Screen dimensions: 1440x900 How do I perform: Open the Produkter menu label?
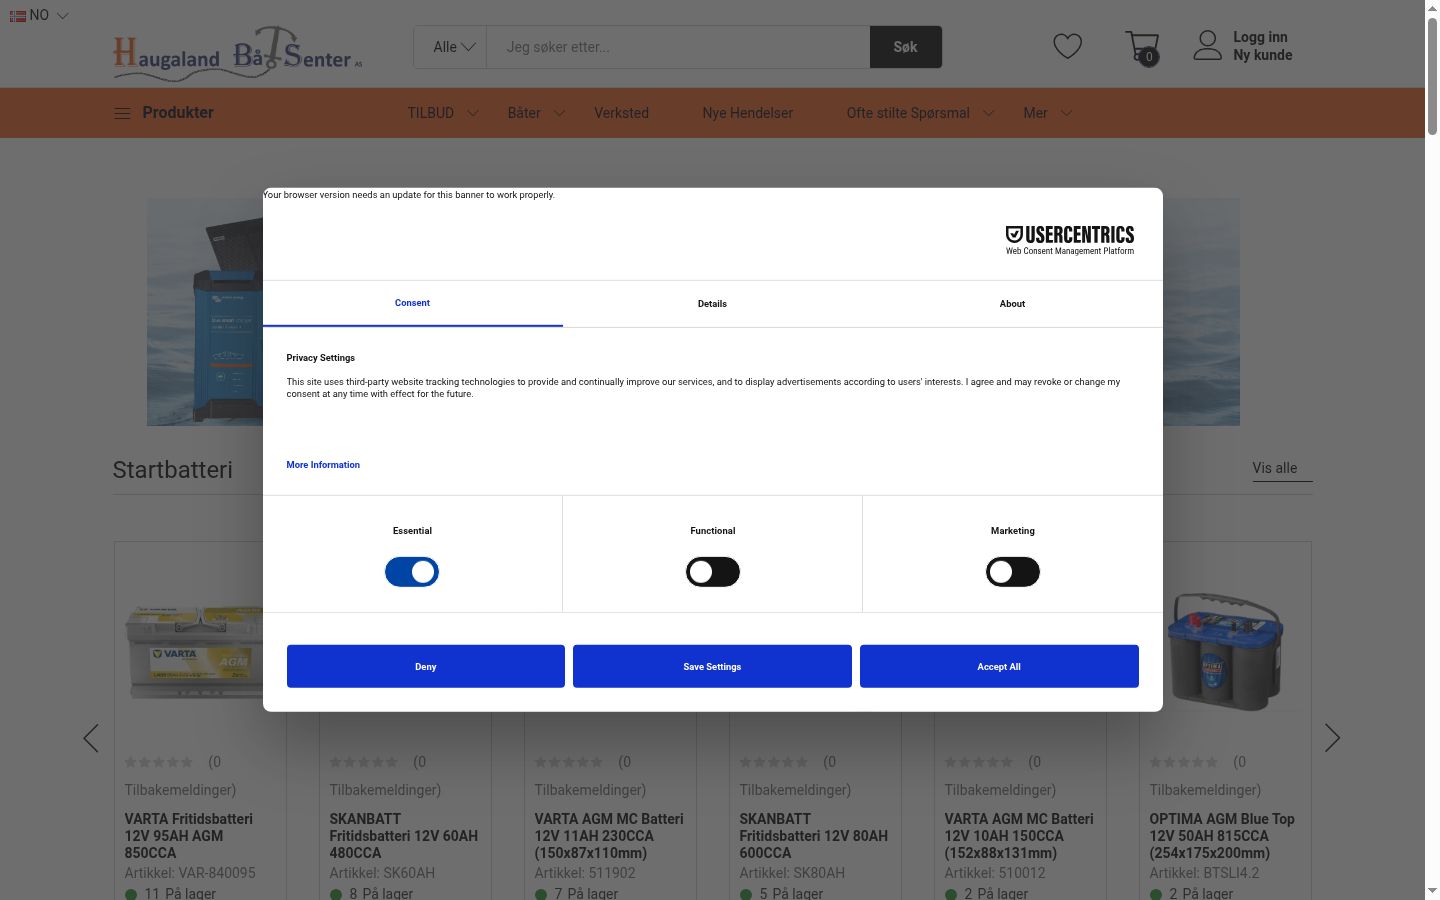click(x=178, y=113)
